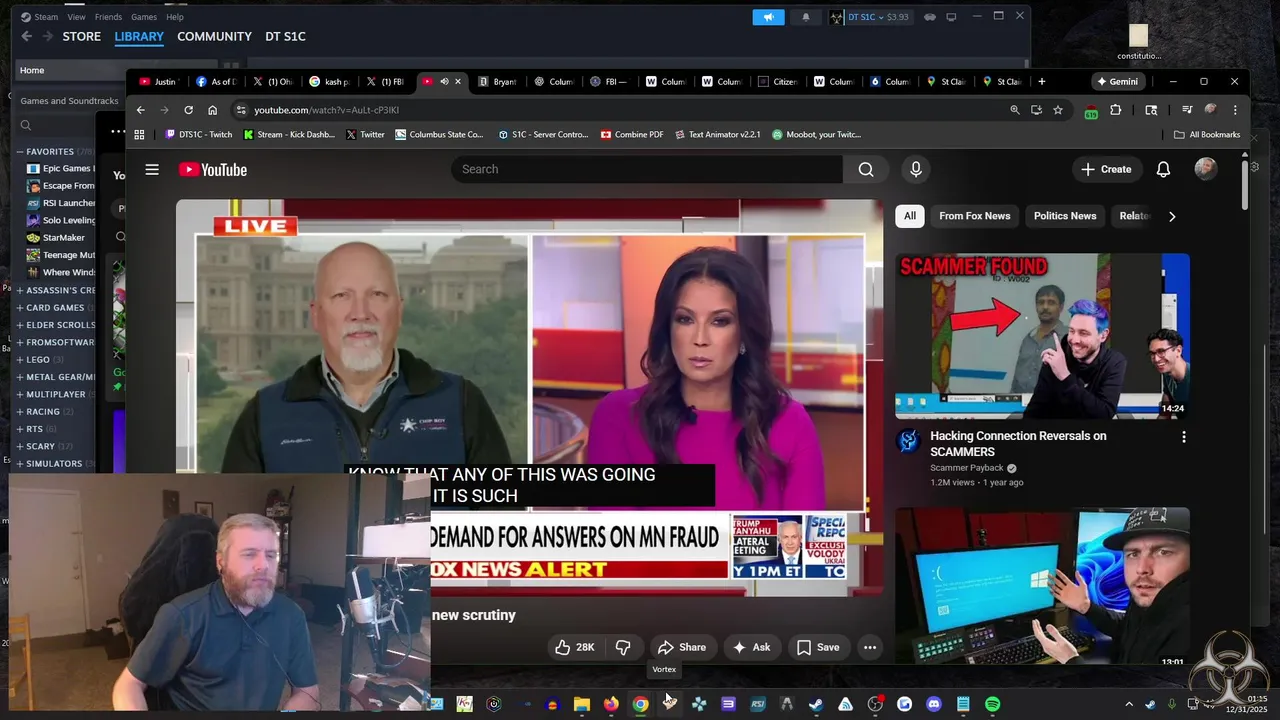Submit the YouTube search magnifier button
Screen dimensions: 1280x720
pyautogui.click(x=866, y=169)
